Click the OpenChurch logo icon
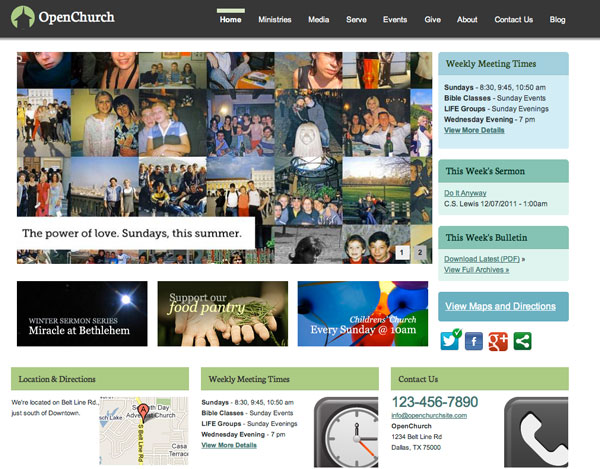The height and width of the screenshot is (469, 600). click(x=23, y=17)
